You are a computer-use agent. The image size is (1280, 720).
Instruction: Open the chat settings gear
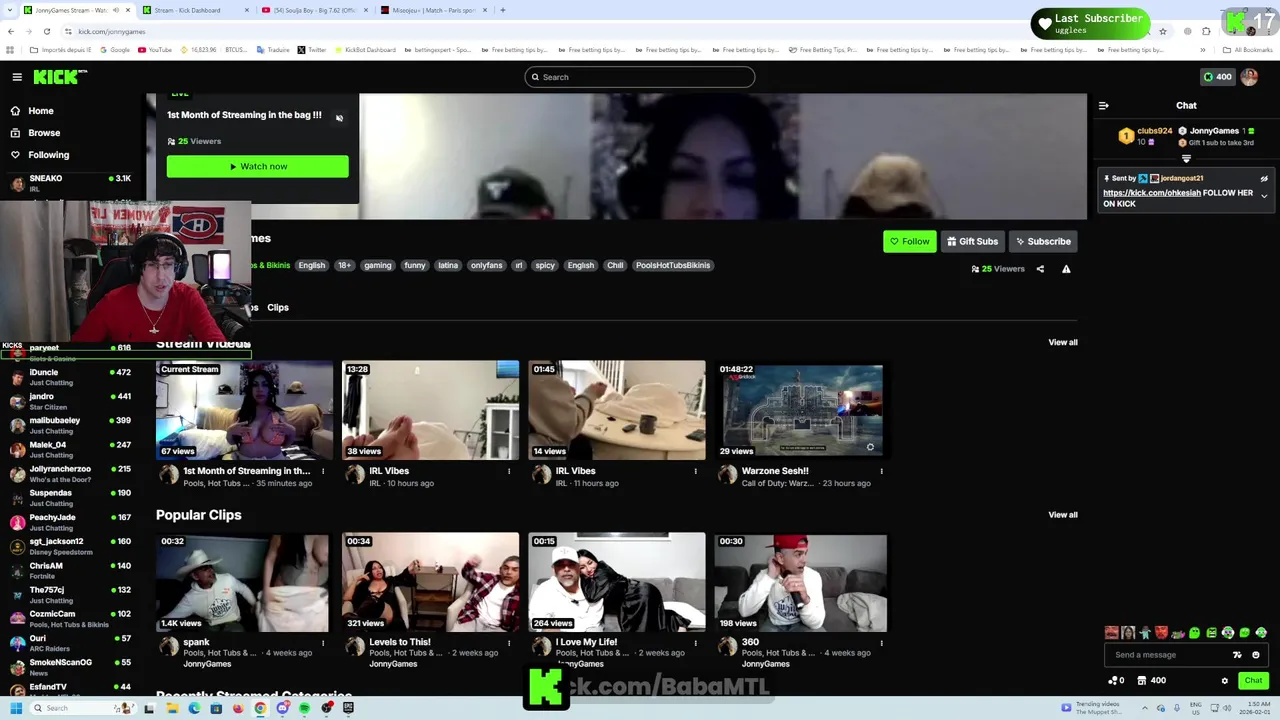pyautogui.click(x=1224, y=681)
